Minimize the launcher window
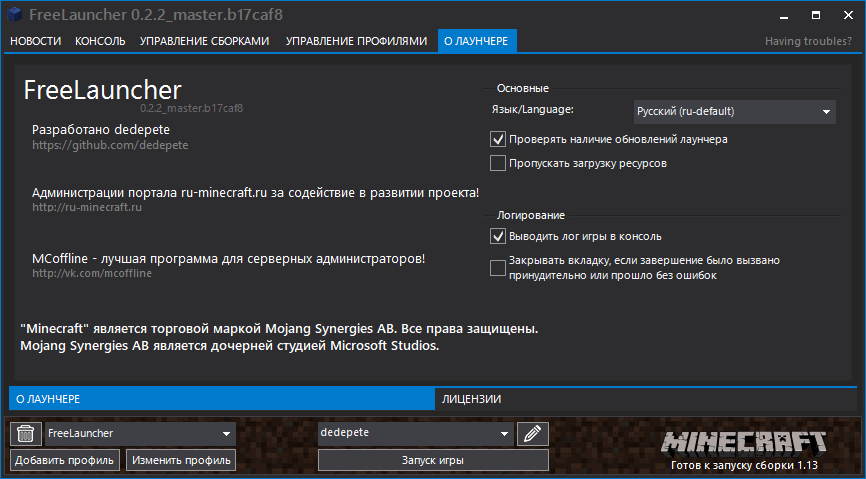Viewport: 866px width, 479px height. pos(760,15)
